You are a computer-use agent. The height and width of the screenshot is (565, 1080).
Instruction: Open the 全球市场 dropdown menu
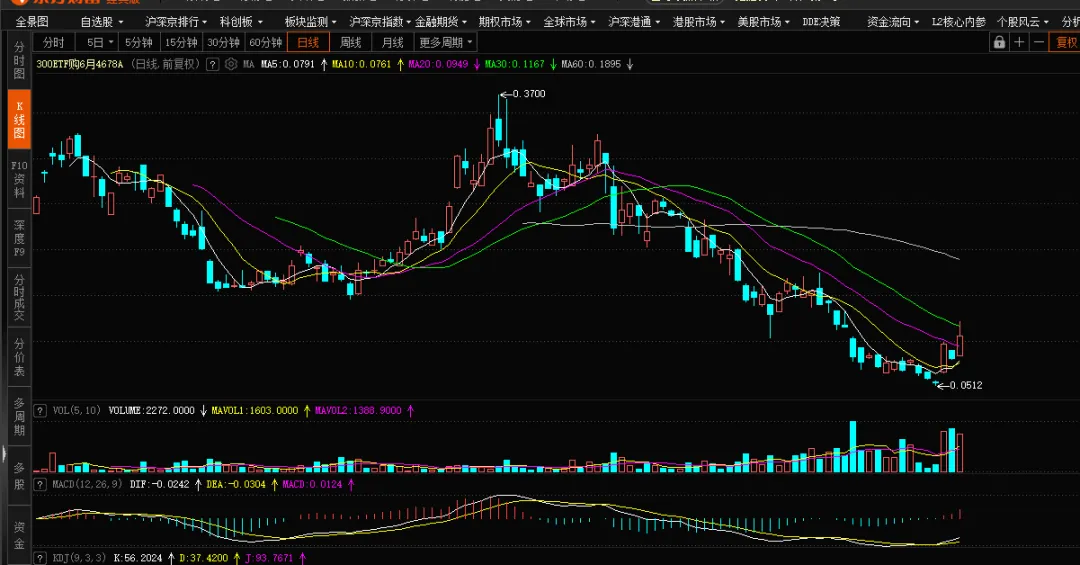[570, 22]
